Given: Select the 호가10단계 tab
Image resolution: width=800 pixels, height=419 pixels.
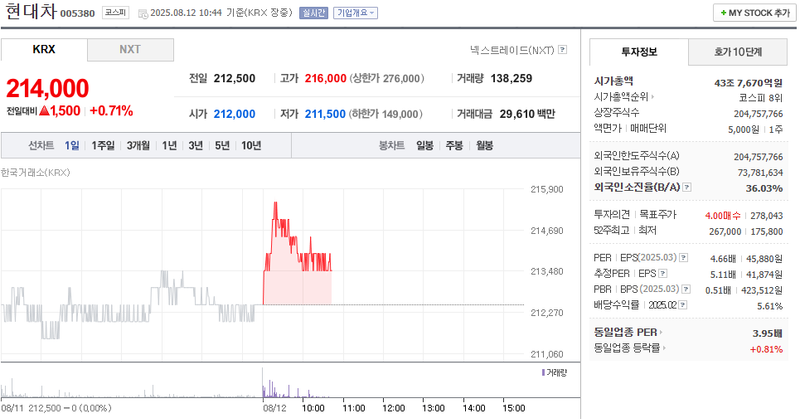Looking at the screenshot, I should (738, 52).
